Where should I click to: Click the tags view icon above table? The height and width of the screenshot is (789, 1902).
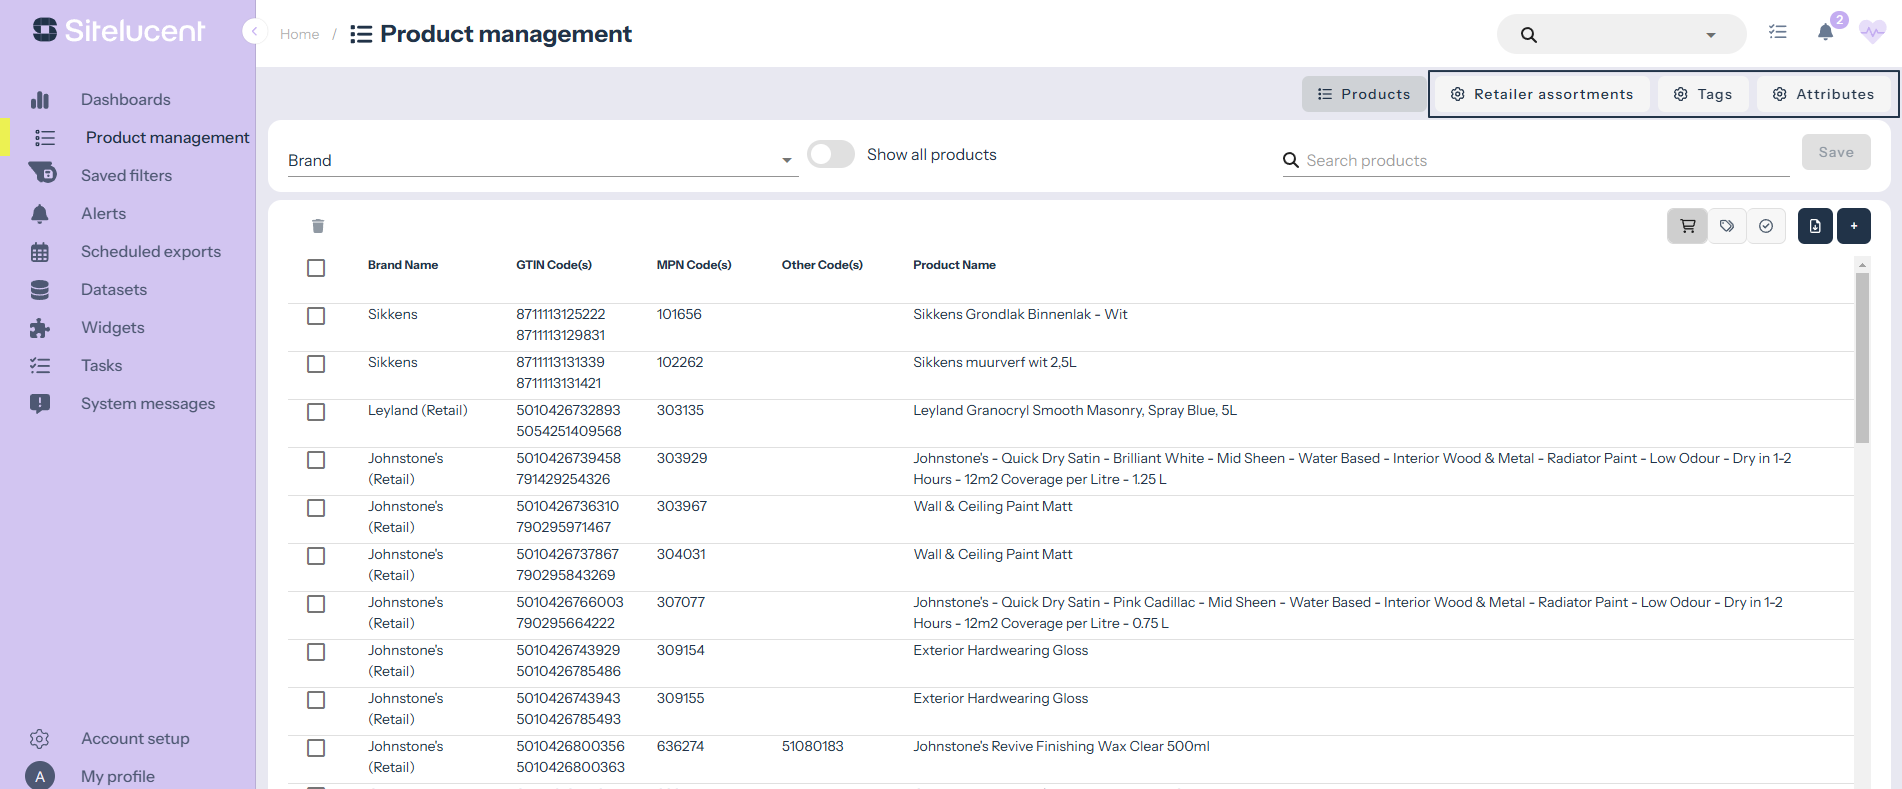click(1727, 226)
